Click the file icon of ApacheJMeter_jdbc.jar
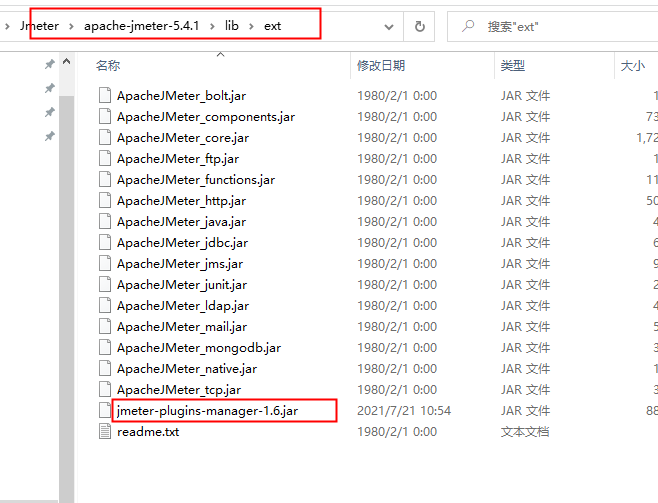658x503 pixels. [x=105, y=242]
